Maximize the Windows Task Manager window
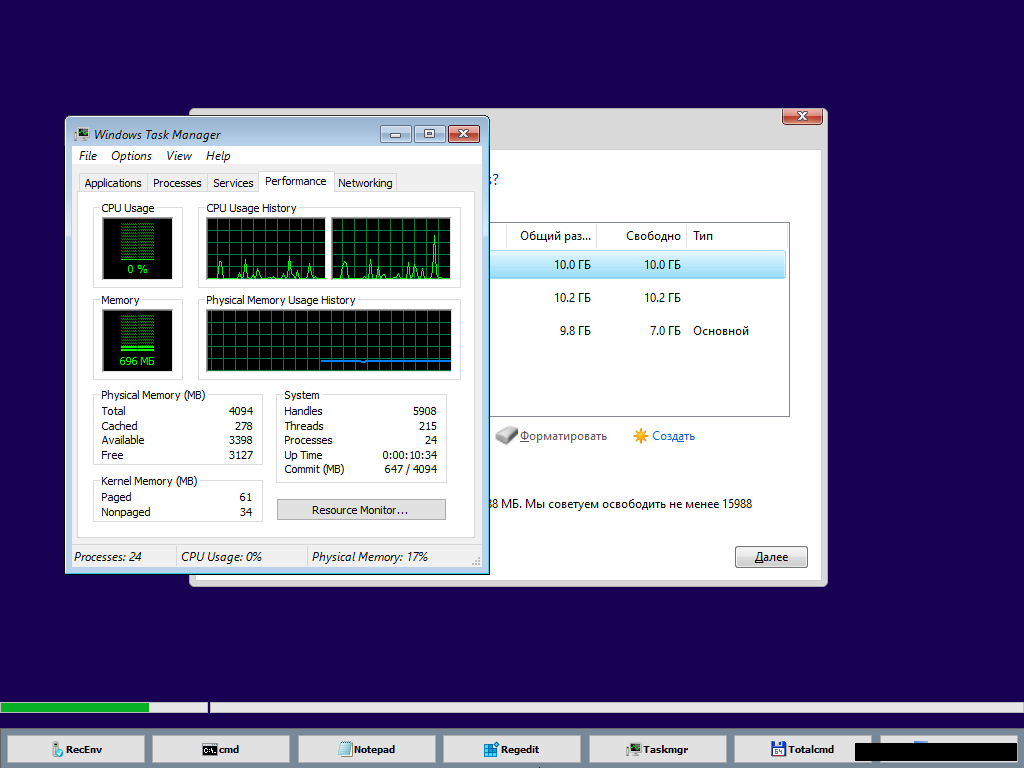This screenshot has height=768, width=1024. (x=429, y=134)
